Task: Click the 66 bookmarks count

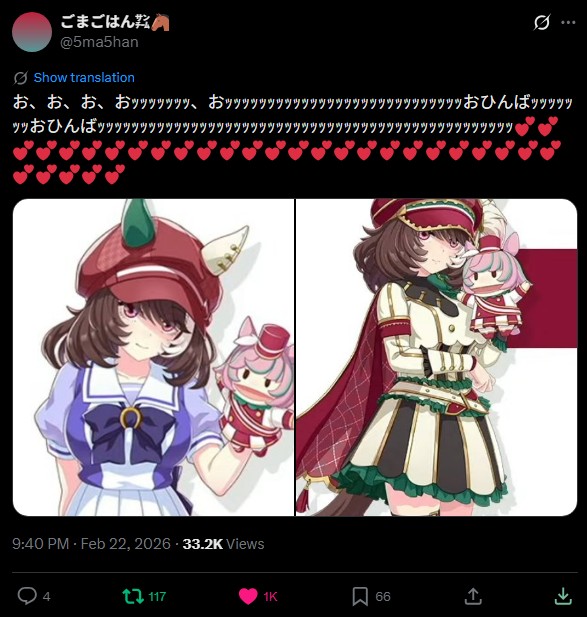Action: tap(383, 597)
